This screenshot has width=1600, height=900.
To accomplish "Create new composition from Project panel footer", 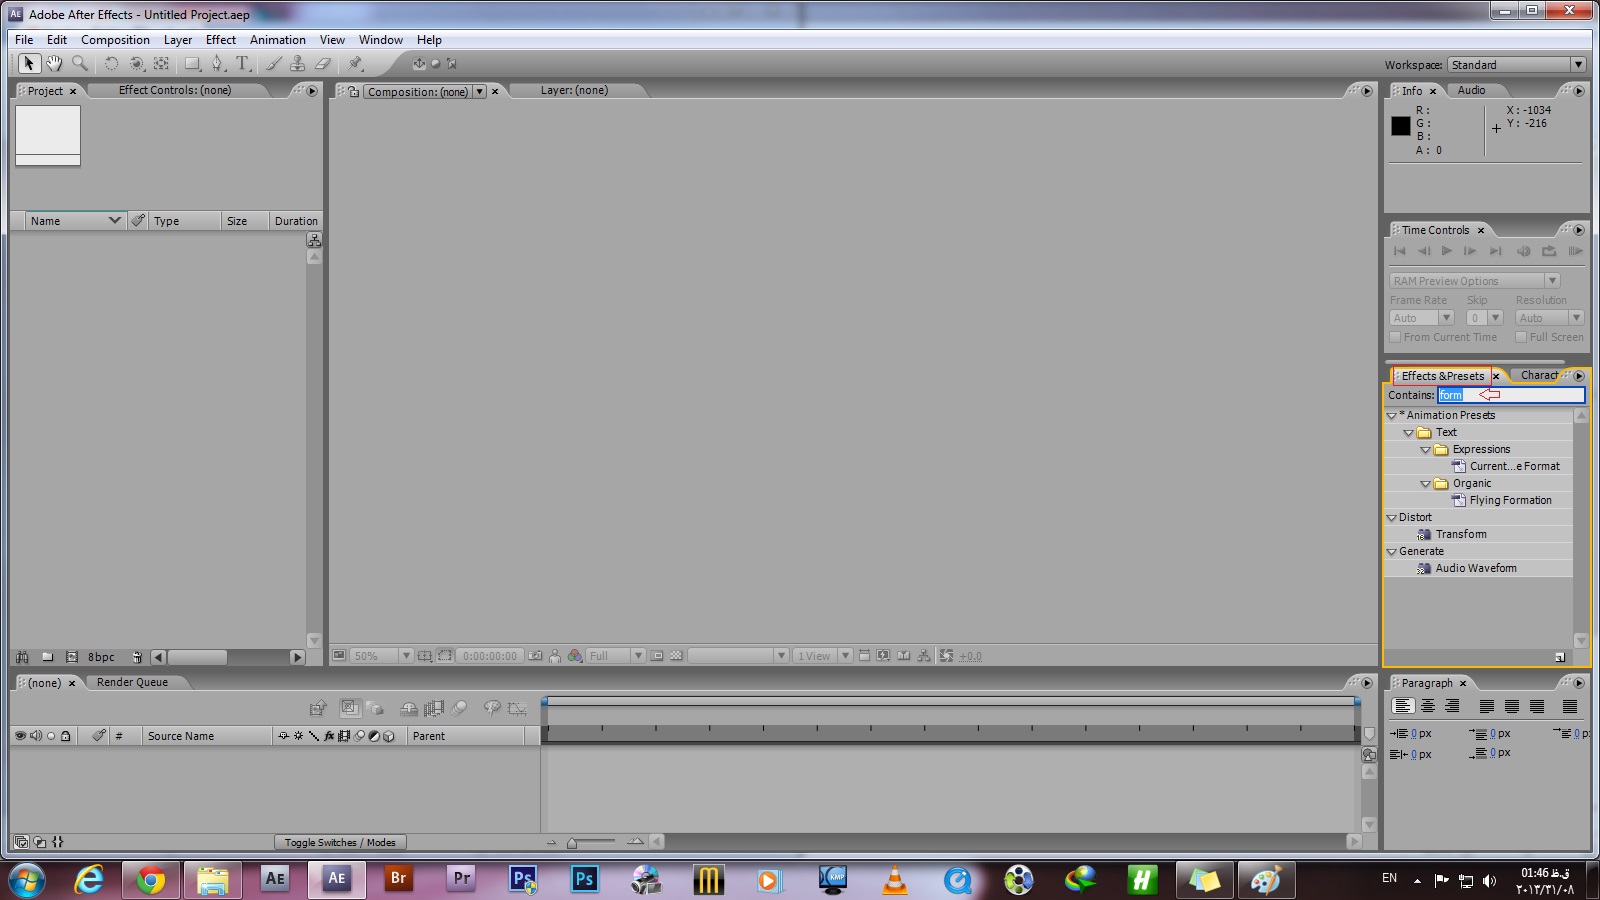I will point(71,657).
